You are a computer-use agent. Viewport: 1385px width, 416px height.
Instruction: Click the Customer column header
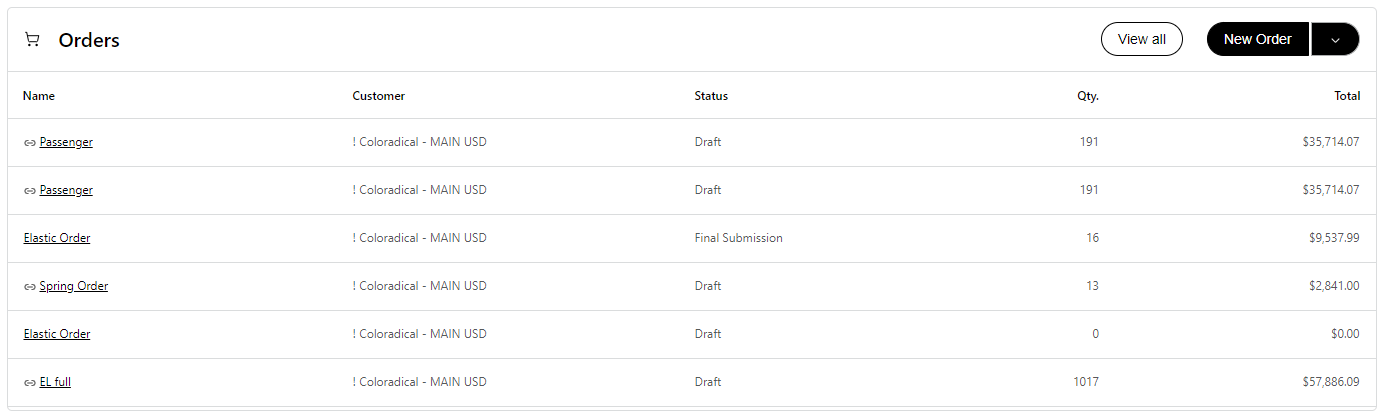[379, 96]
